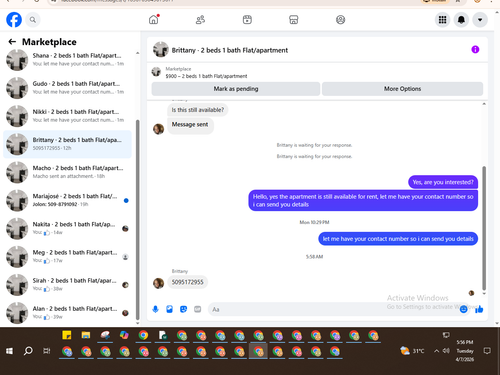Open the profile circle icon in navigation
This screenshot has width=500, height=375.
340,20
